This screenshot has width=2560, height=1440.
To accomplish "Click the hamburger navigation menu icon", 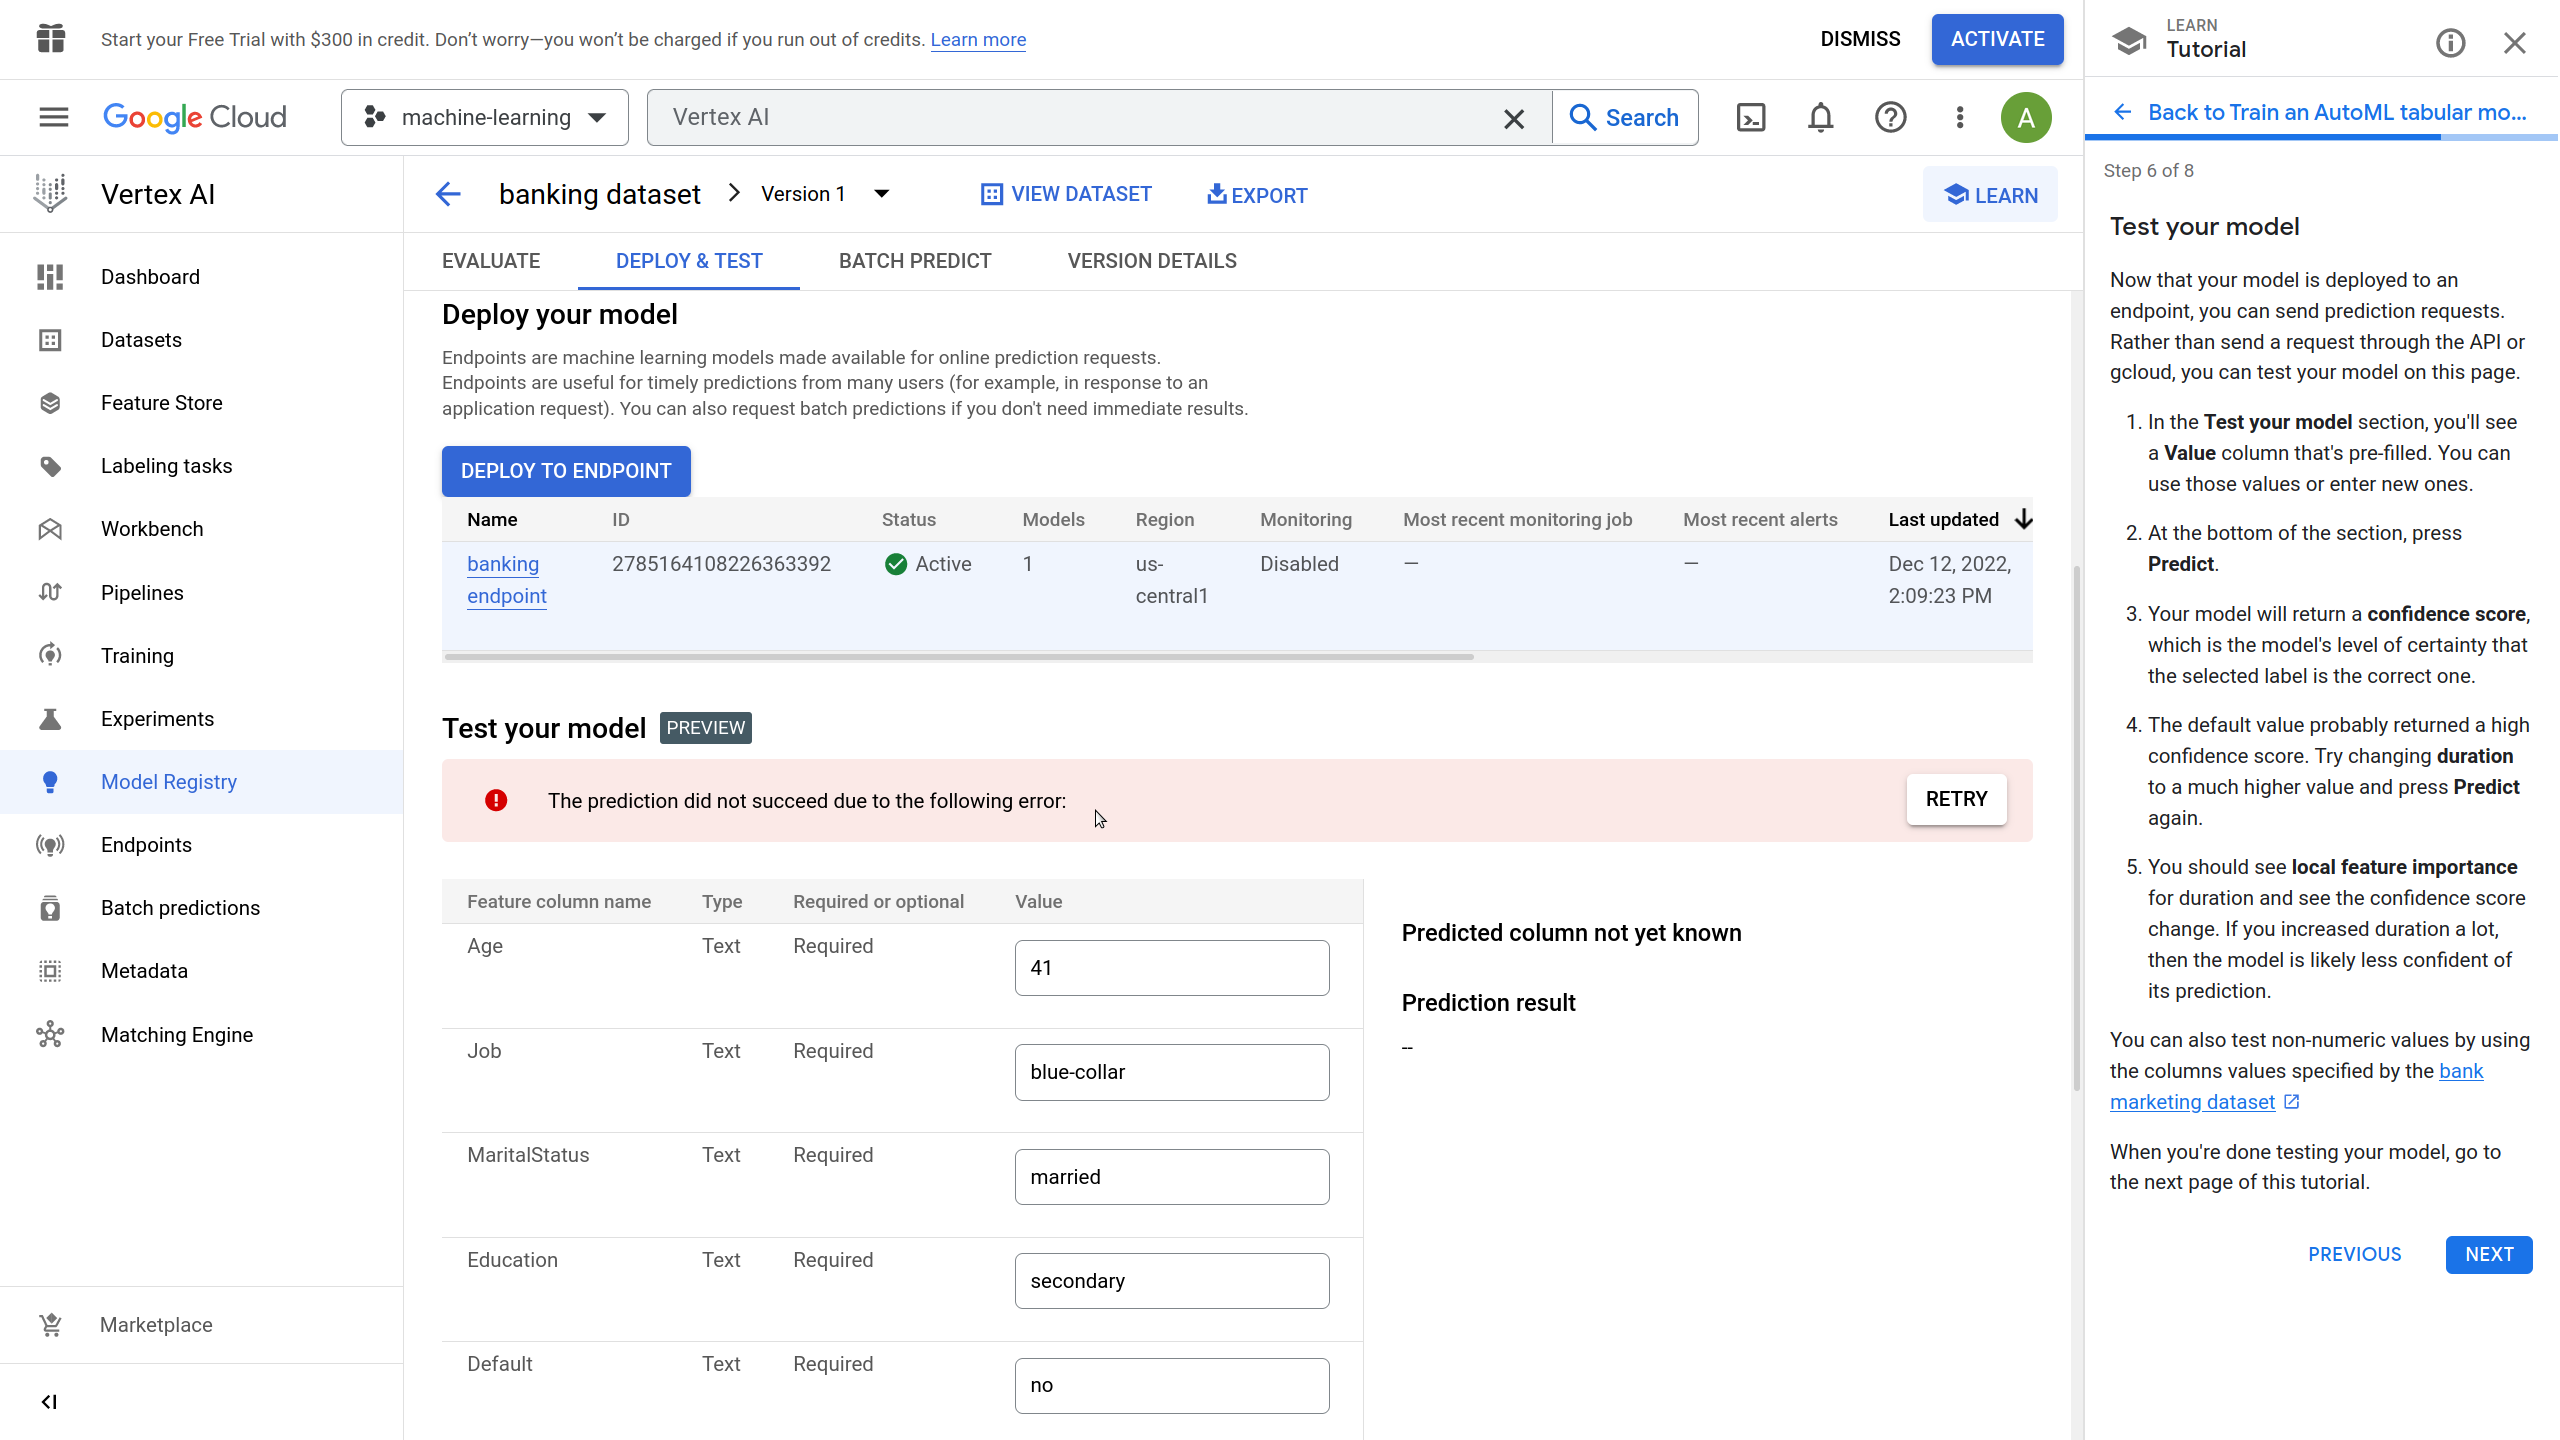I will click(x=53, y=117).
